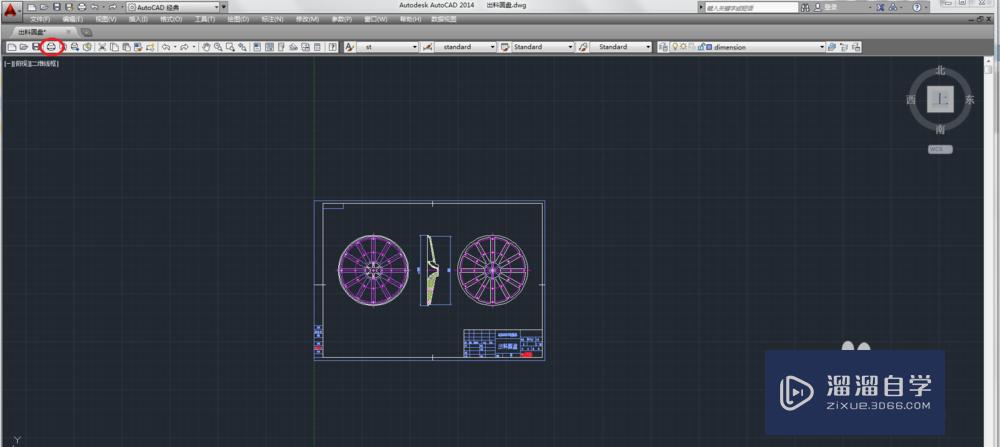Select the Zoom Window tool
Image resolution: width=1000 pixels, height=447 pixels.
click(x=230, y=47)
